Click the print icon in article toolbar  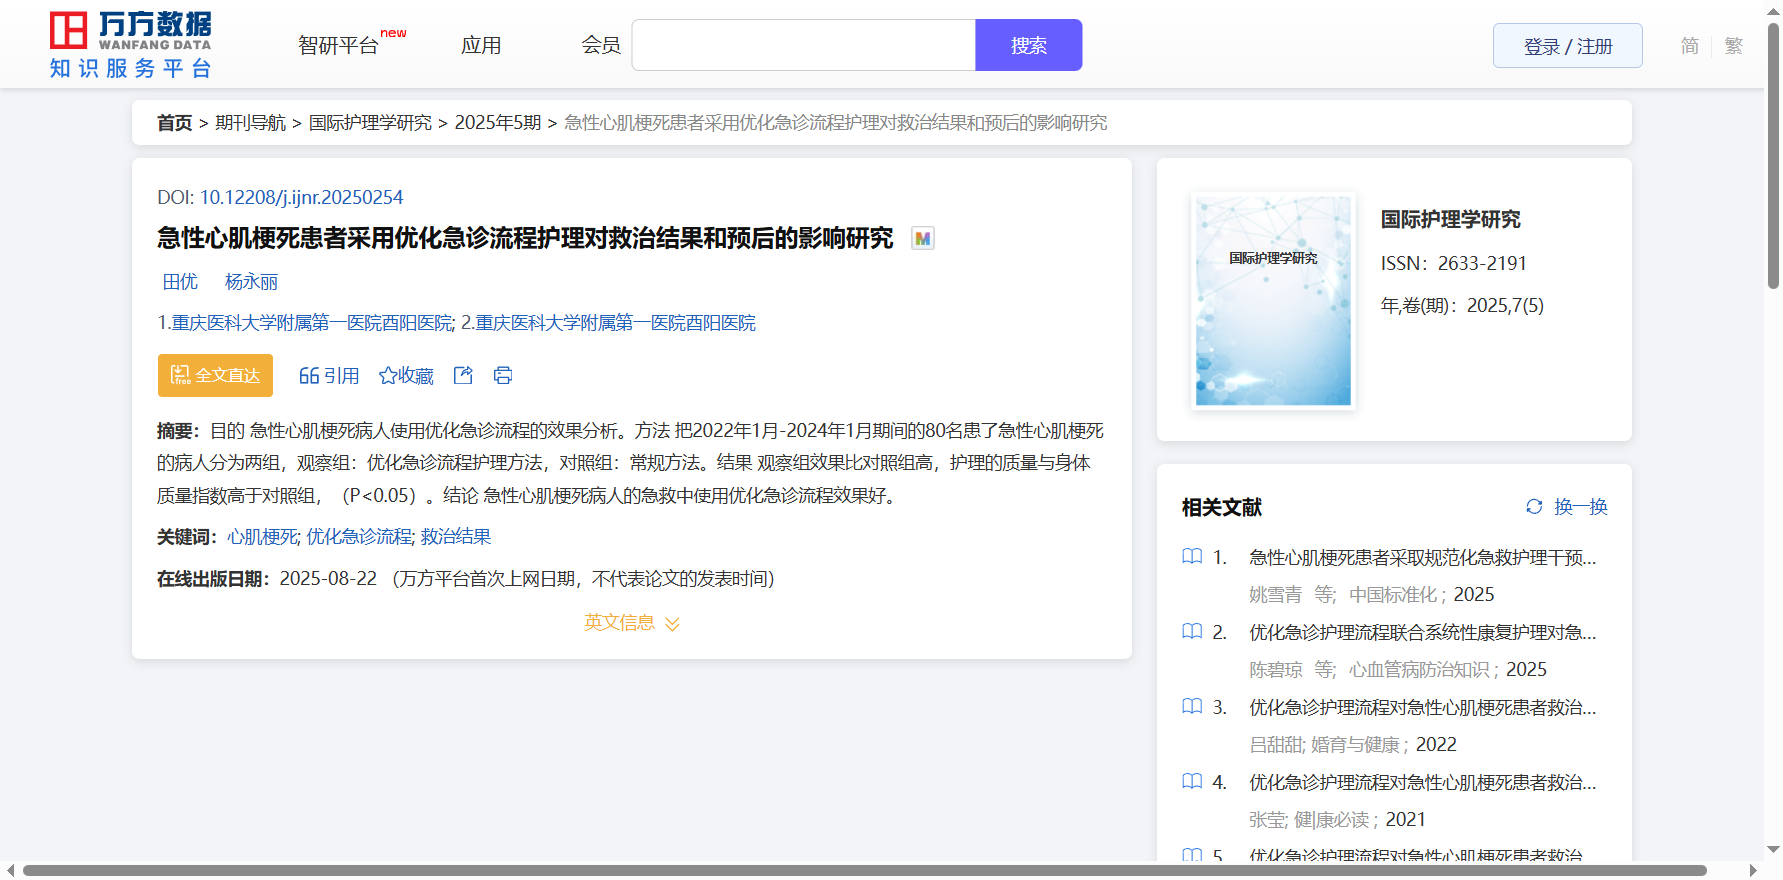tap(503, 375)
